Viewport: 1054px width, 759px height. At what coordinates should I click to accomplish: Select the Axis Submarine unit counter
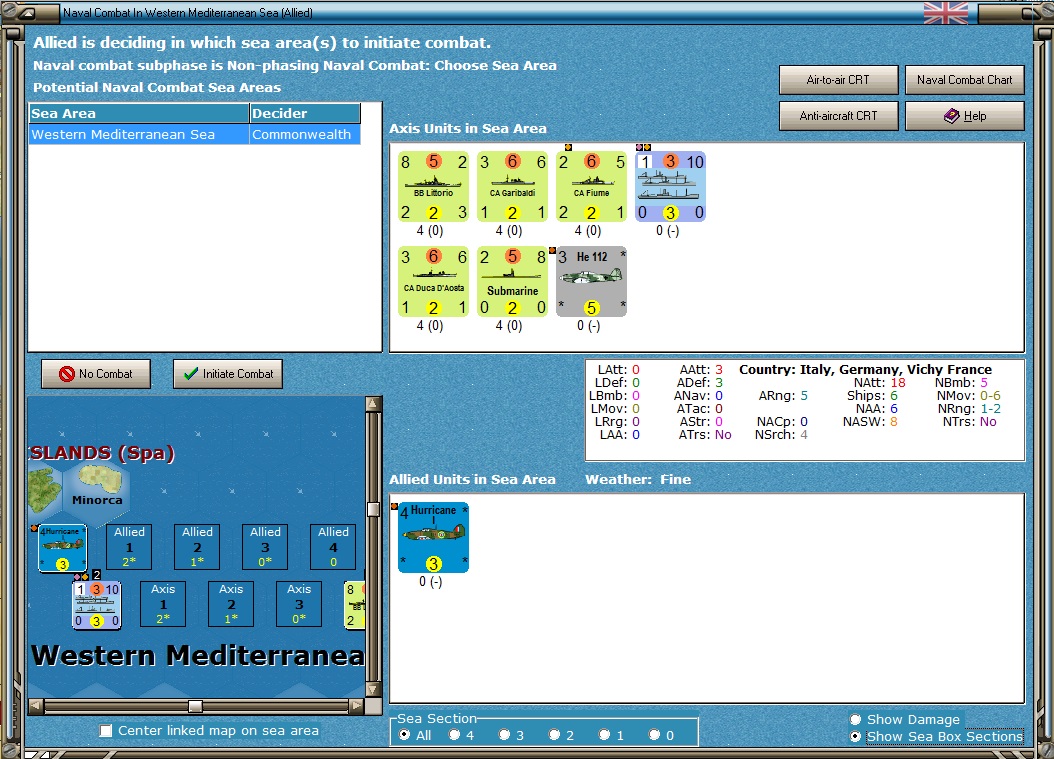[512, 282]
